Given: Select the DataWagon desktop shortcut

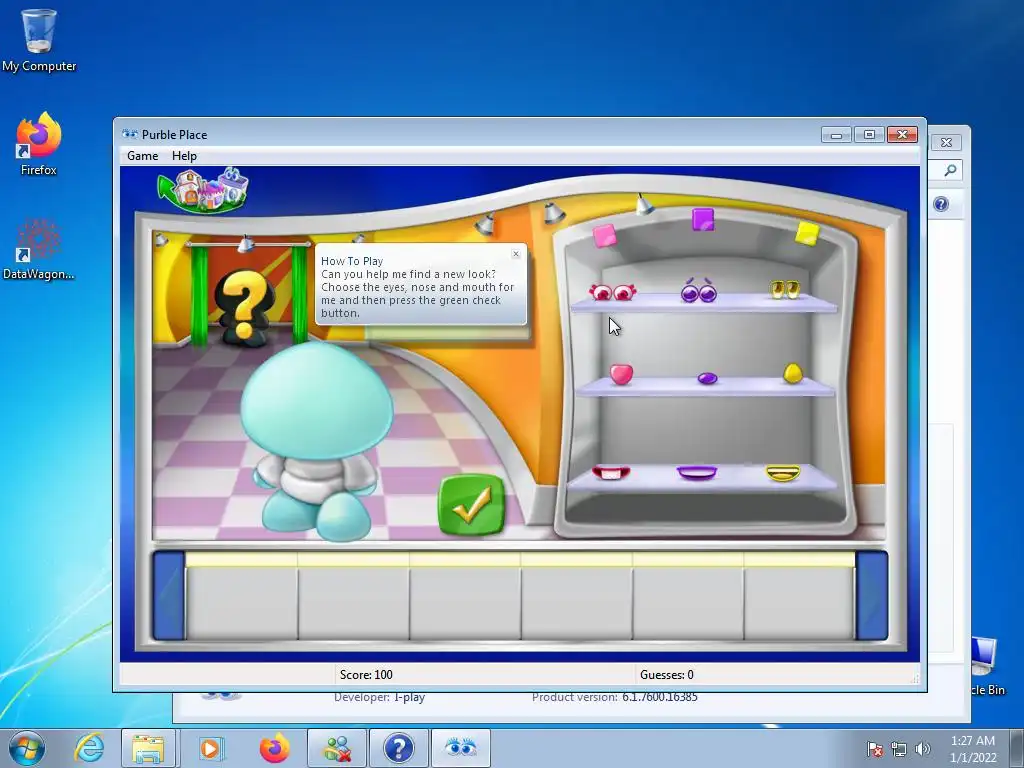Looking at the screenshot, I should pos(39,249).
